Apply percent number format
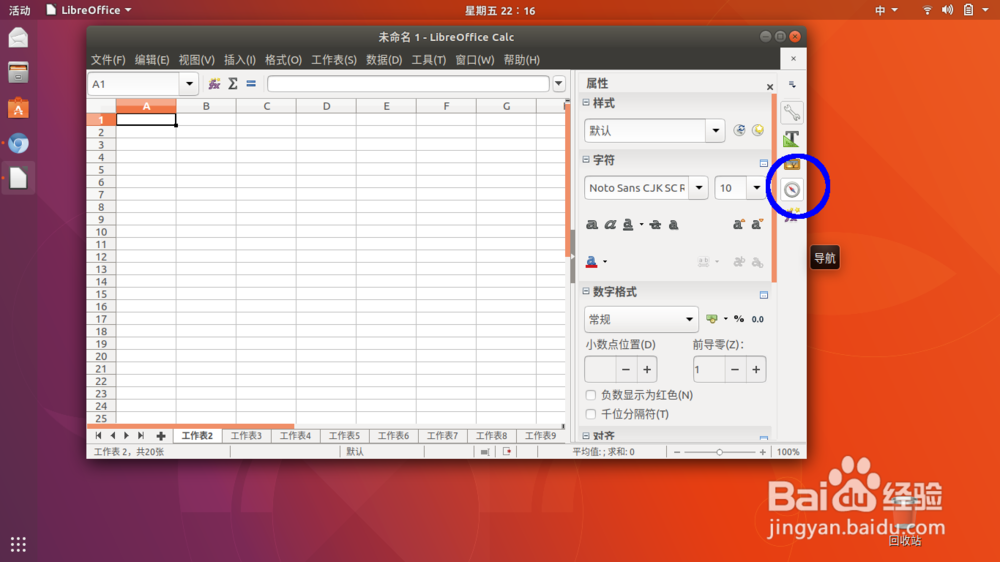 pyautogui.click(x=739, y=319)
